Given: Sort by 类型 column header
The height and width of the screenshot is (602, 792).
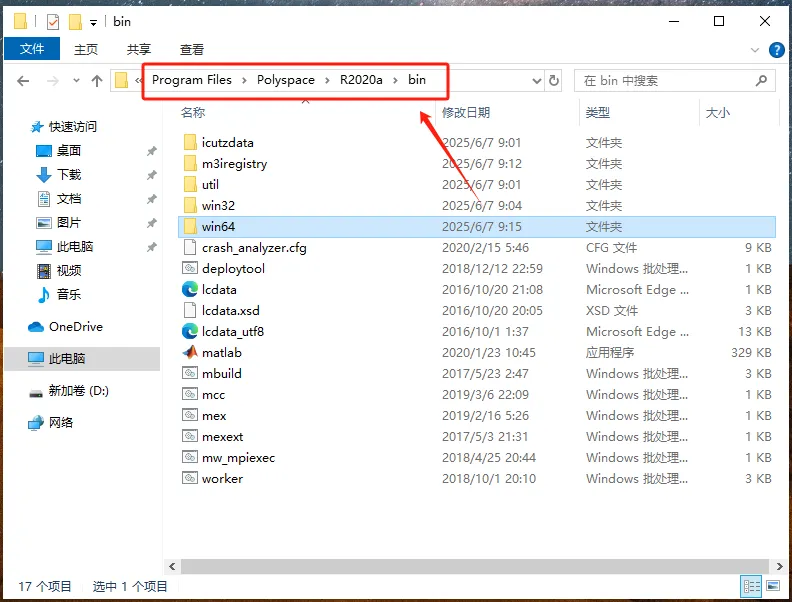Looking at the screenshot, I should click(x=598, y=112).
